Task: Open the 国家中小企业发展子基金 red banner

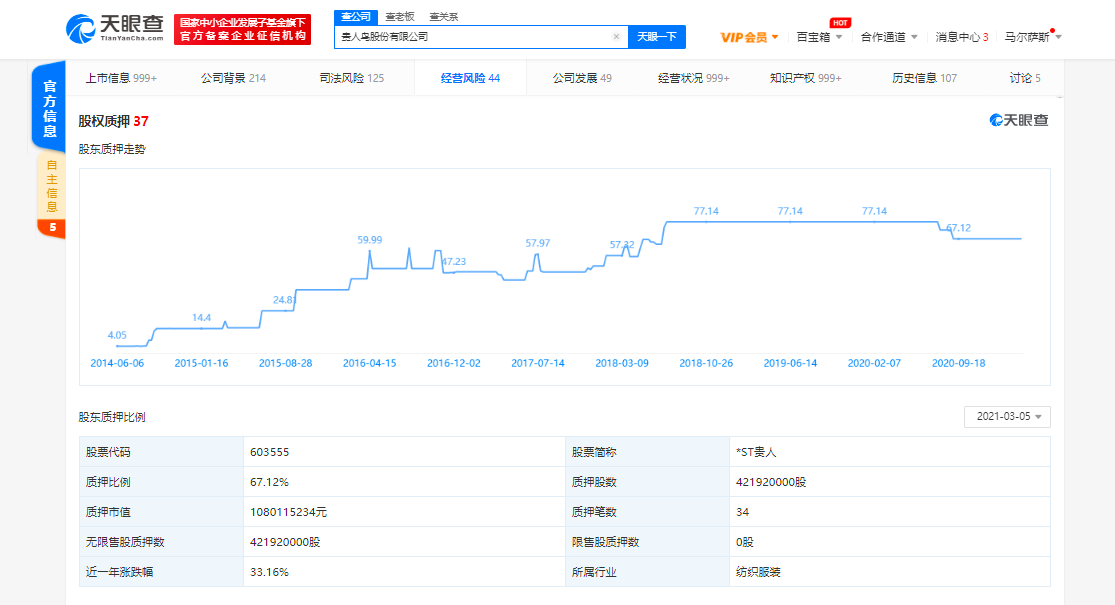Action: click(242, 29)
